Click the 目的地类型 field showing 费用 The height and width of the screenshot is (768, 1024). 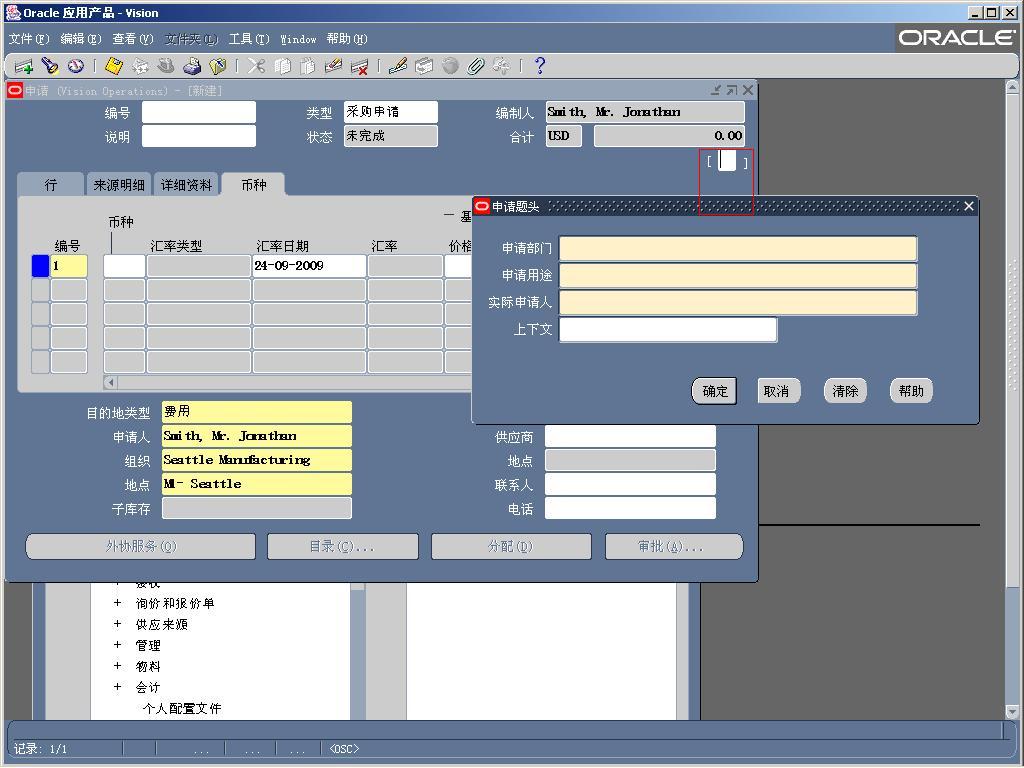(257, 412)
